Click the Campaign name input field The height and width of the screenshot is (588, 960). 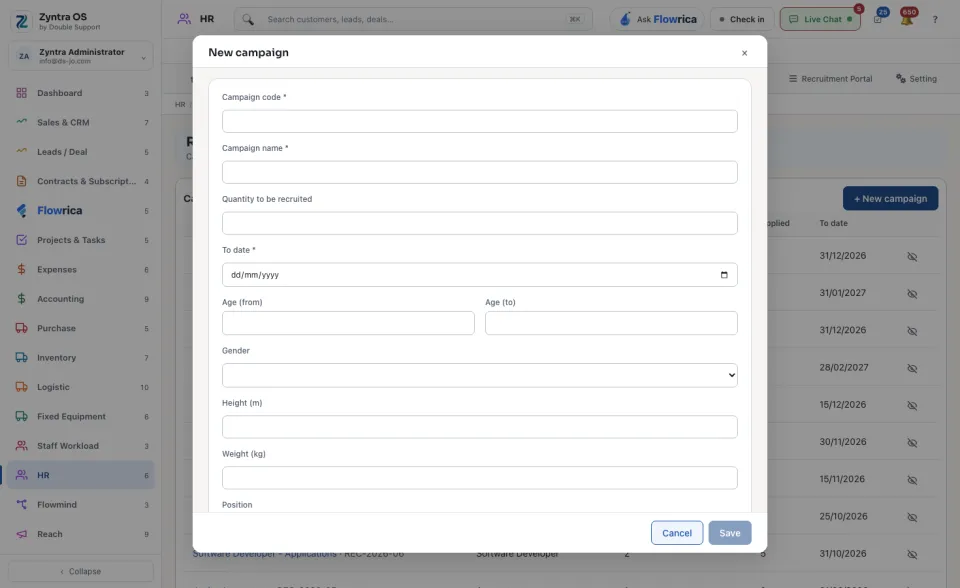pos(479,172)
